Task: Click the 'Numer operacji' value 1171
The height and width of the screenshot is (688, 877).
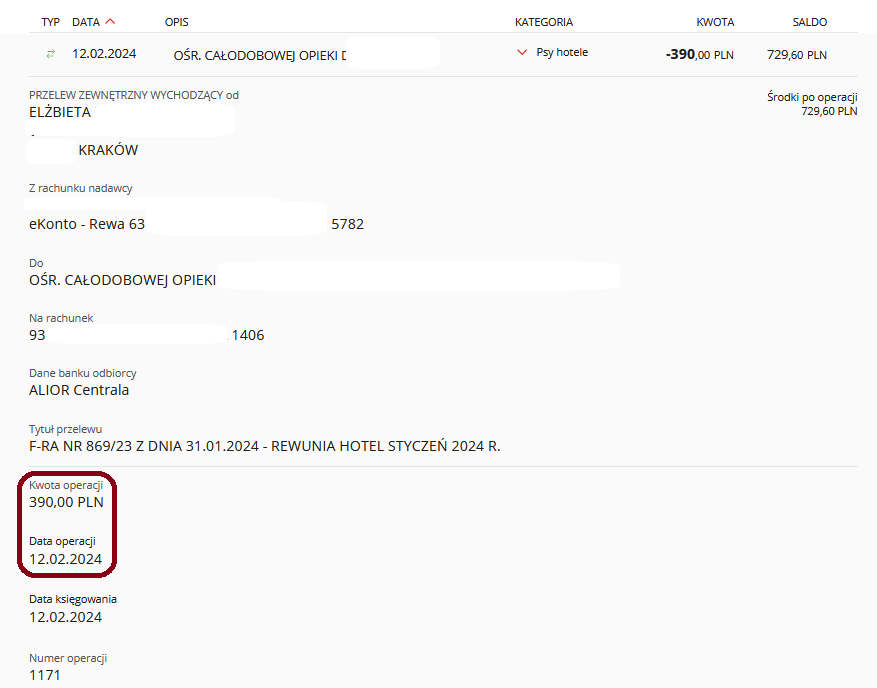Action: 45,676
